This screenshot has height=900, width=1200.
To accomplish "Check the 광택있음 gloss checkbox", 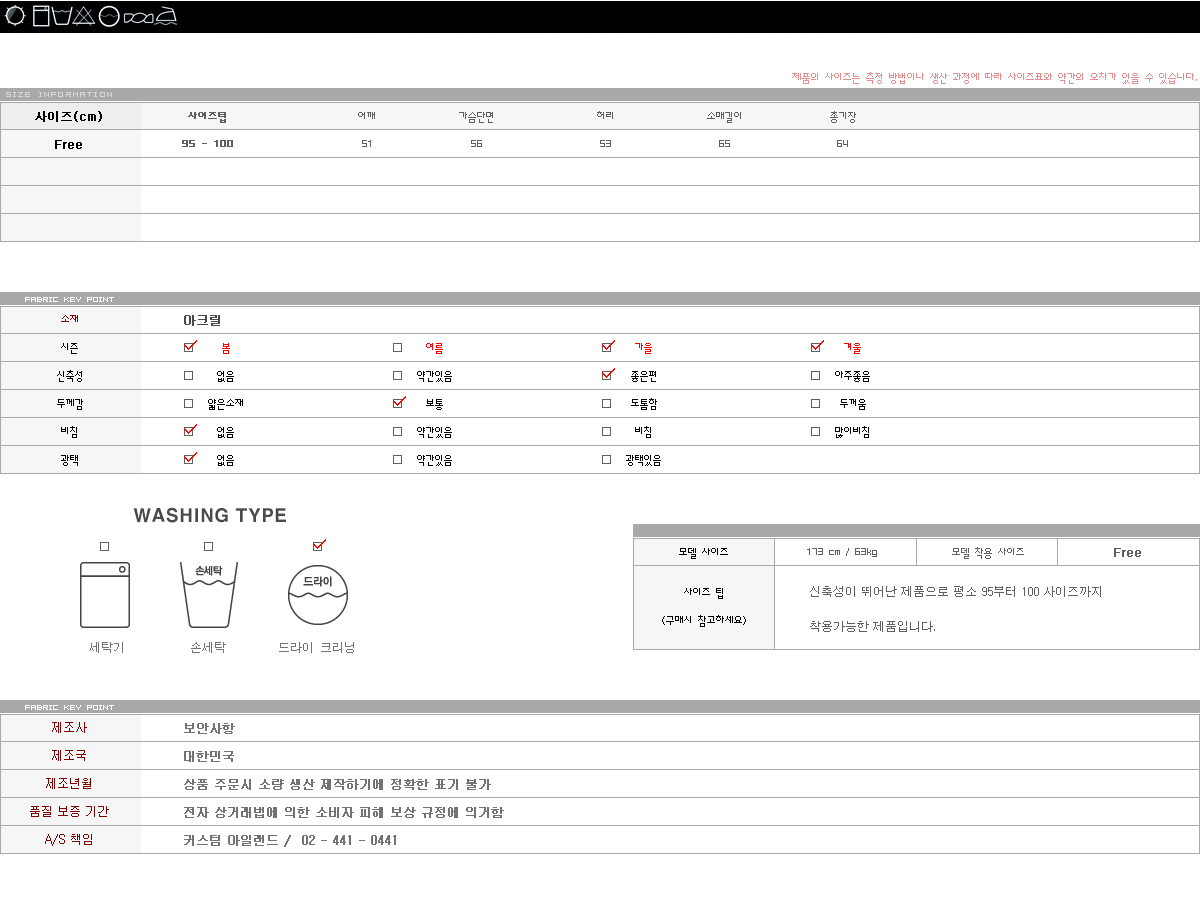I will click(x=606, y=460).
